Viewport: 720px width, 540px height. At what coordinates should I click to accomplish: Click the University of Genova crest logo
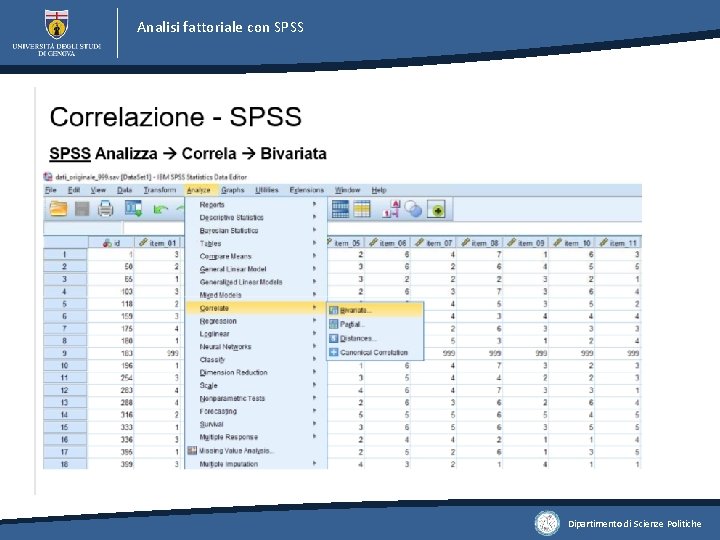56,24
